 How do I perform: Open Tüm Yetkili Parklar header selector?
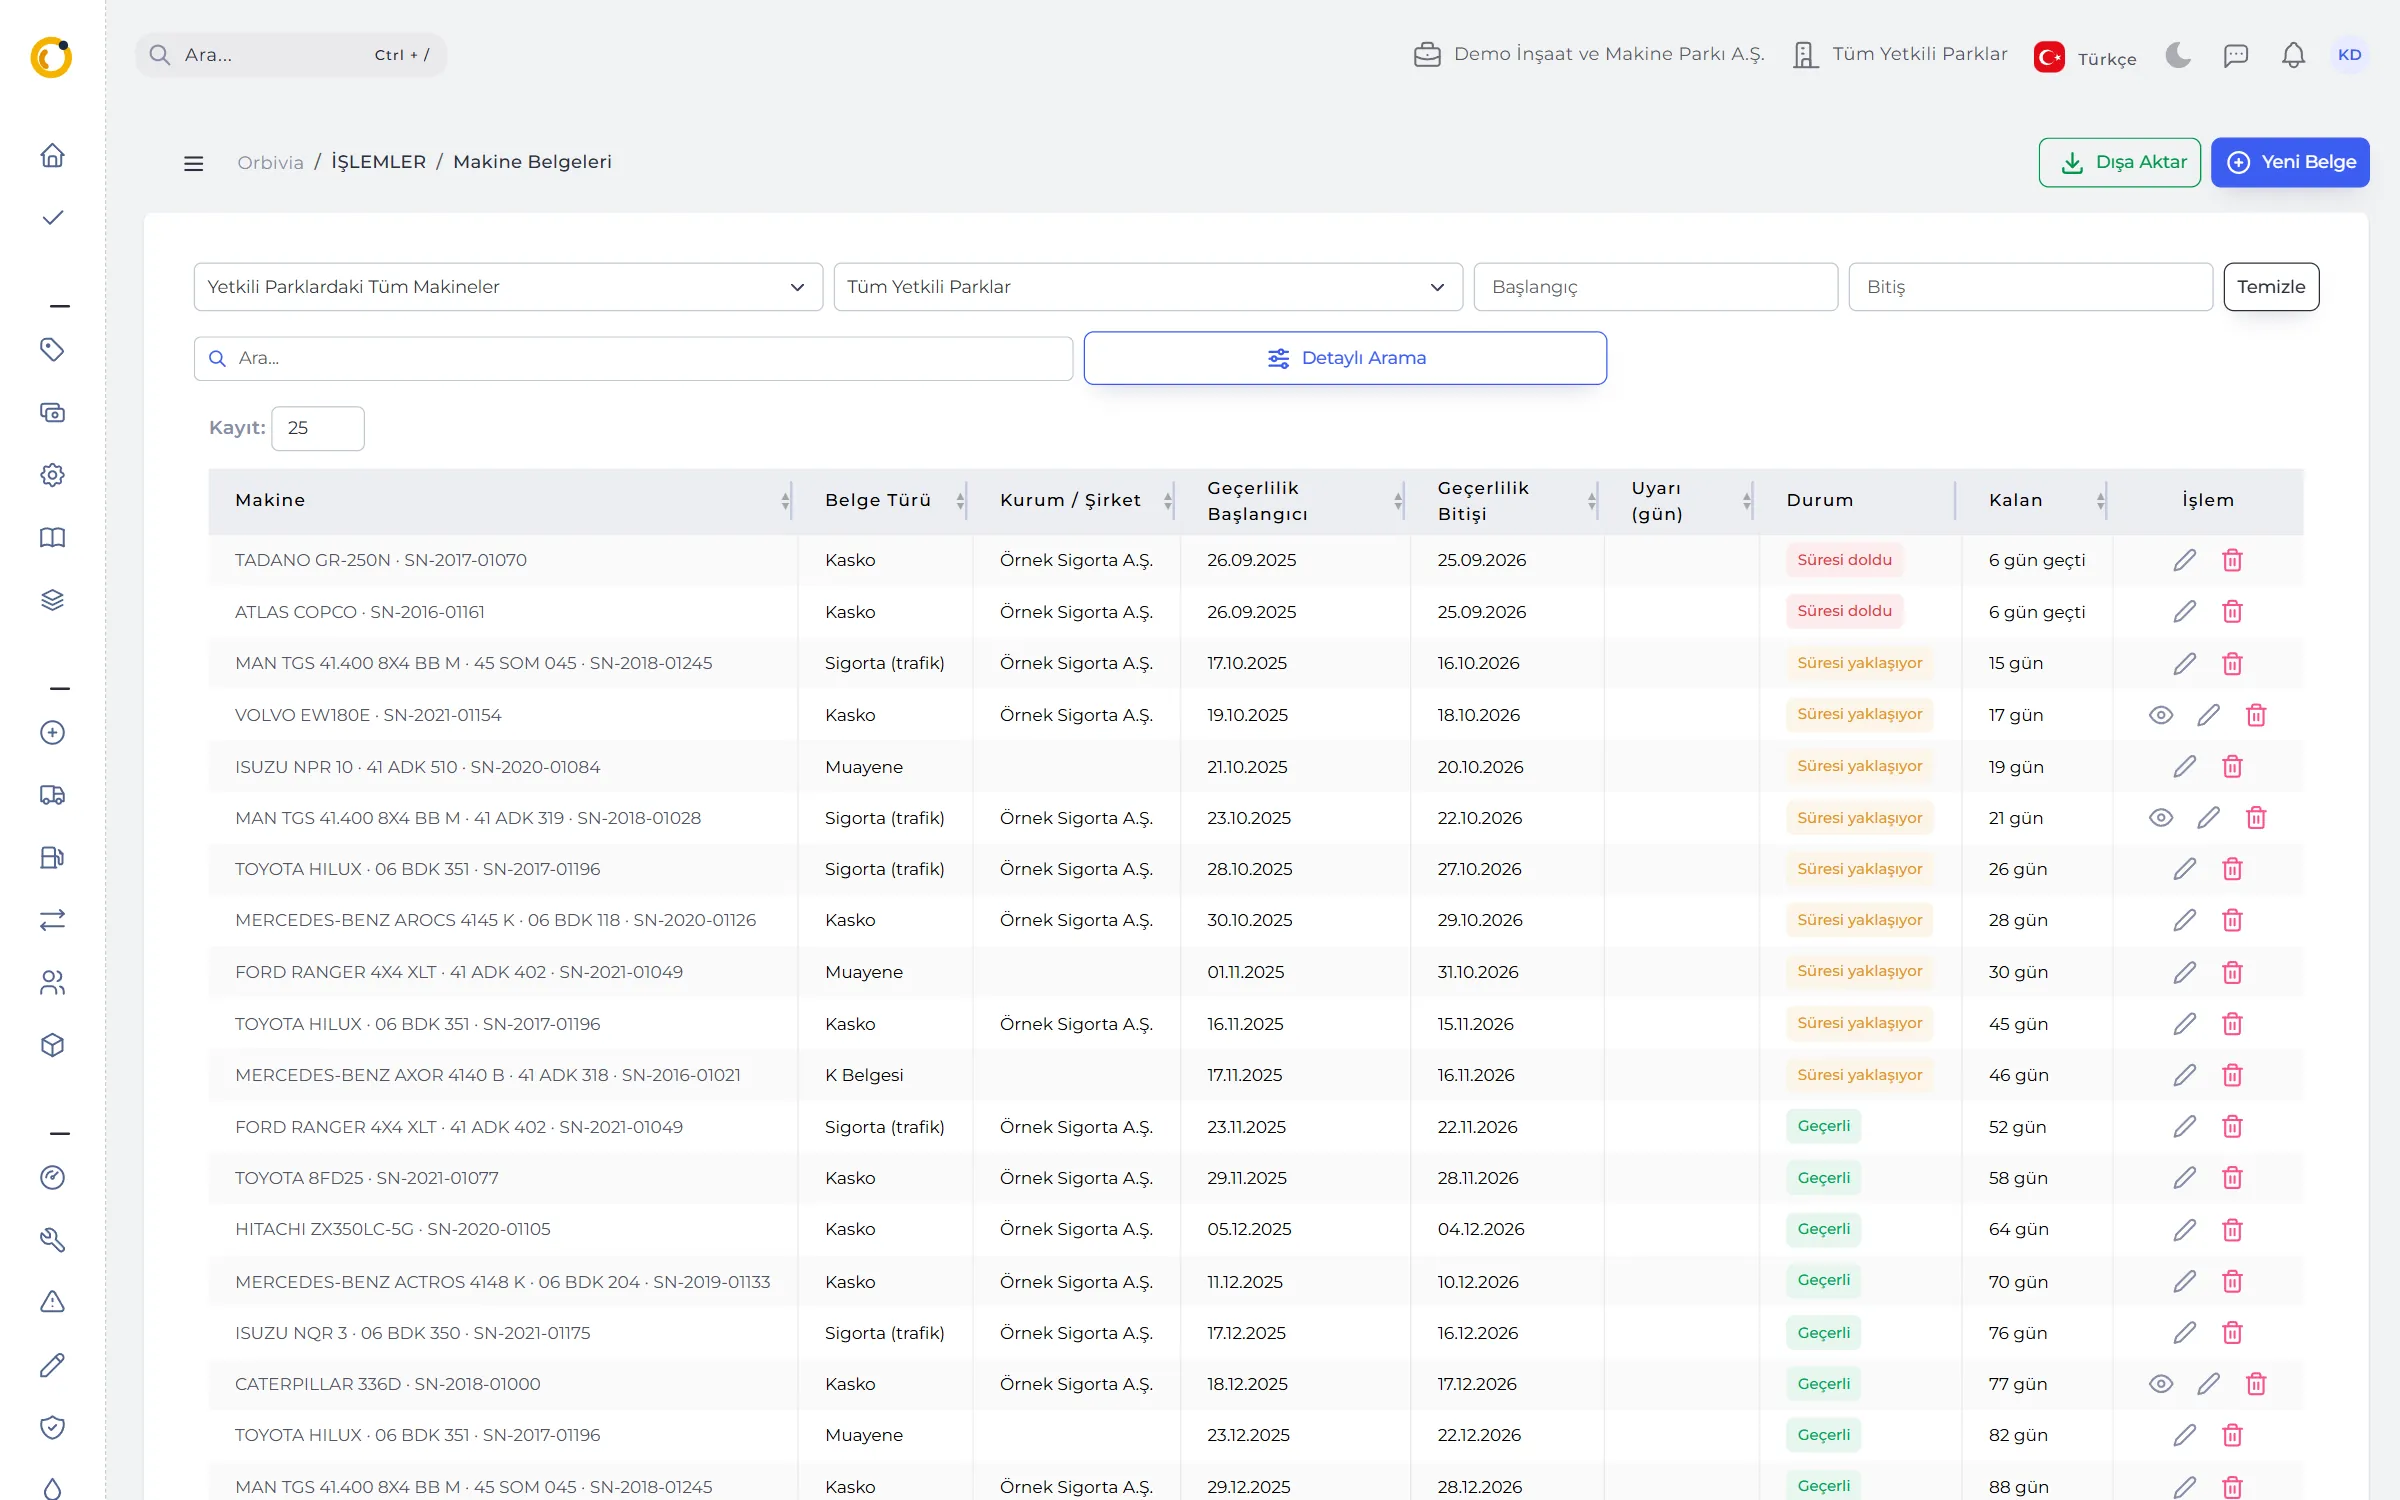pyautogui.click(x=1900, y=54)
